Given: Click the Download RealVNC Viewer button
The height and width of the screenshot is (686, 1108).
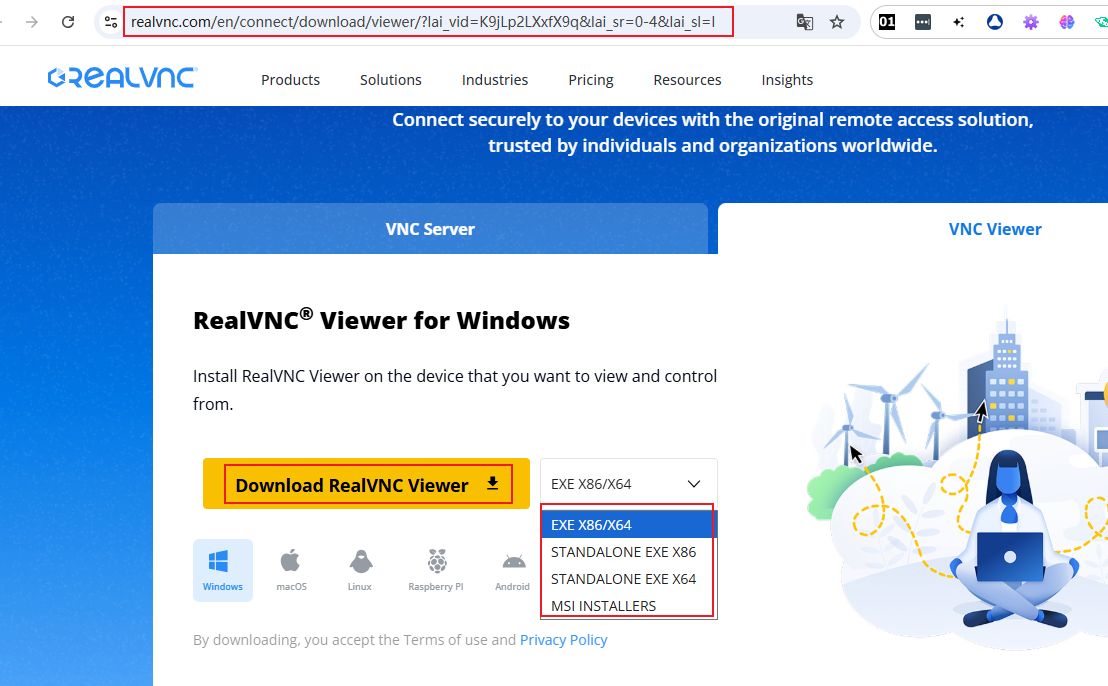Looking at the screenshot, I should 366,484.
